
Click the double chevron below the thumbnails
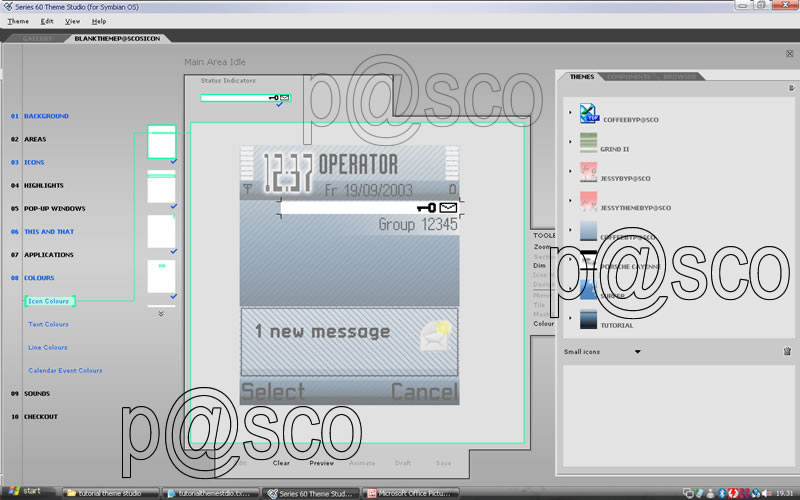(x=161, y=314)
